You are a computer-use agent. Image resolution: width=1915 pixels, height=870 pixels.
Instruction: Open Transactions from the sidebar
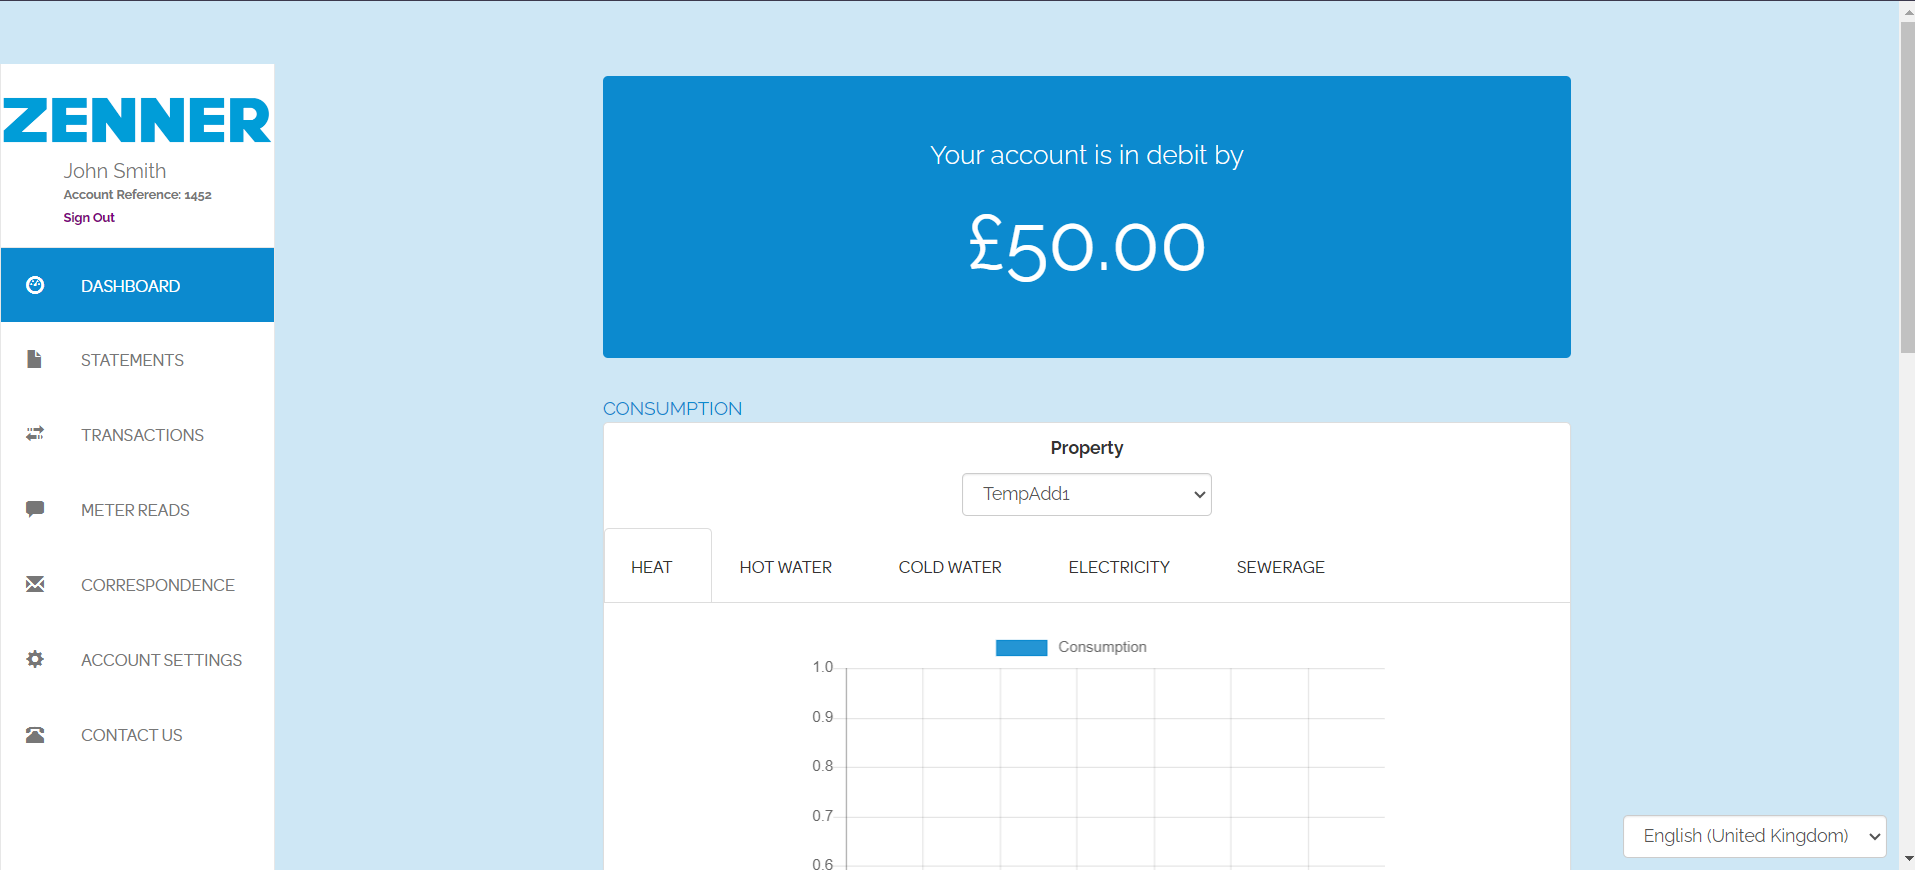142,435
